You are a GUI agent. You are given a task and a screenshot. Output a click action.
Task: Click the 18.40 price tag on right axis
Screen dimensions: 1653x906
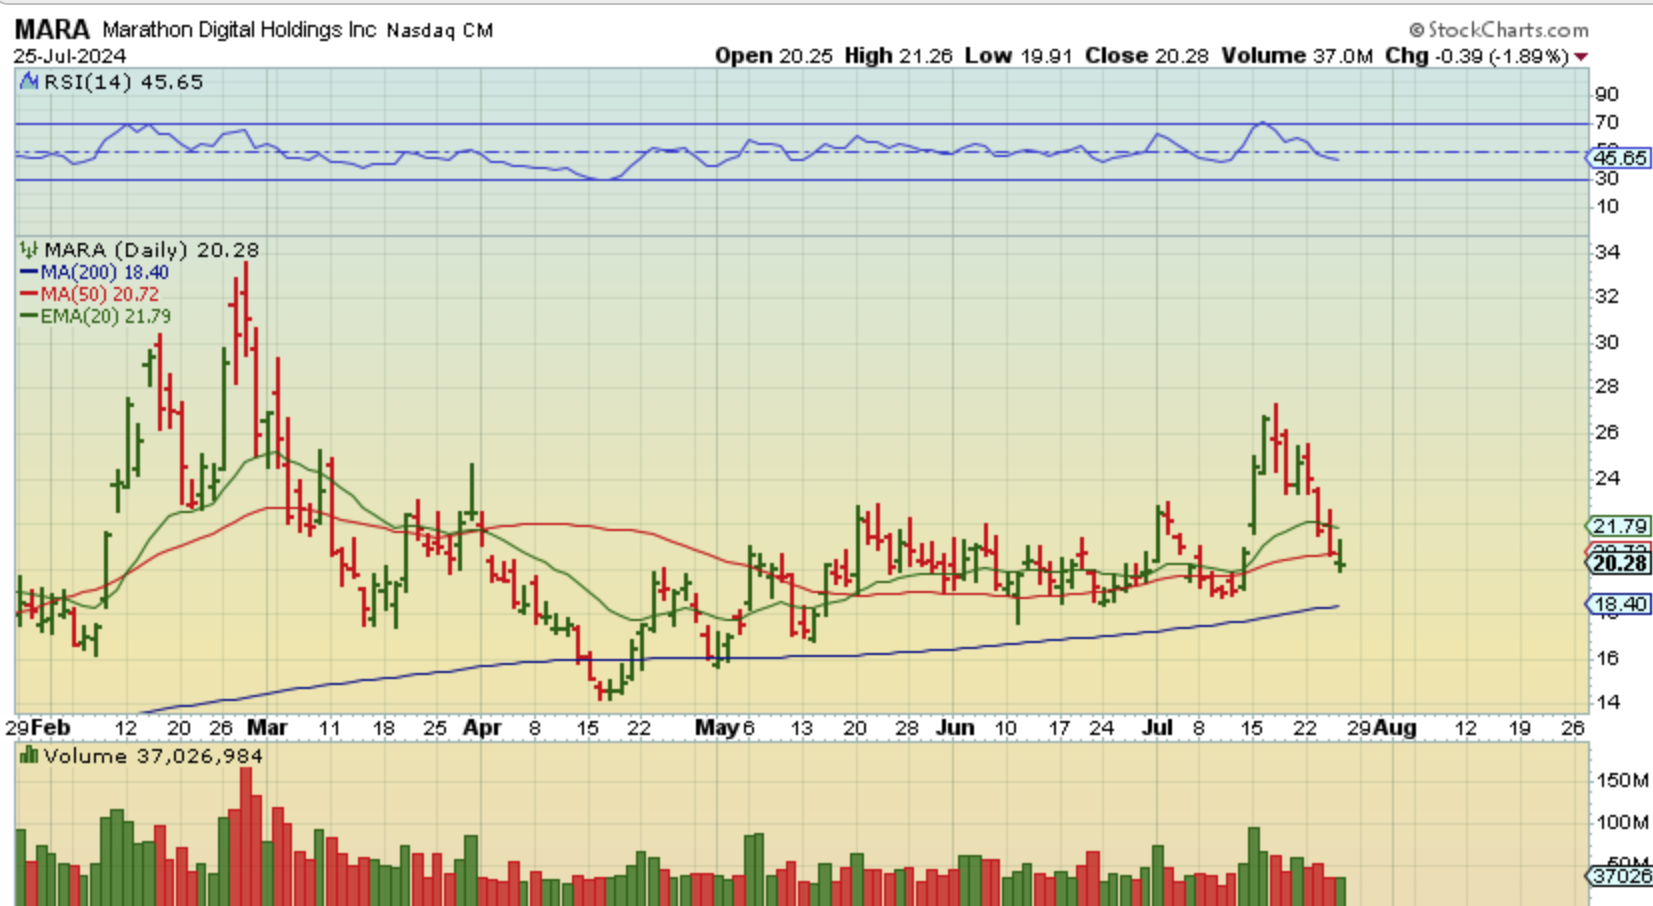(x=1619, y=604)
